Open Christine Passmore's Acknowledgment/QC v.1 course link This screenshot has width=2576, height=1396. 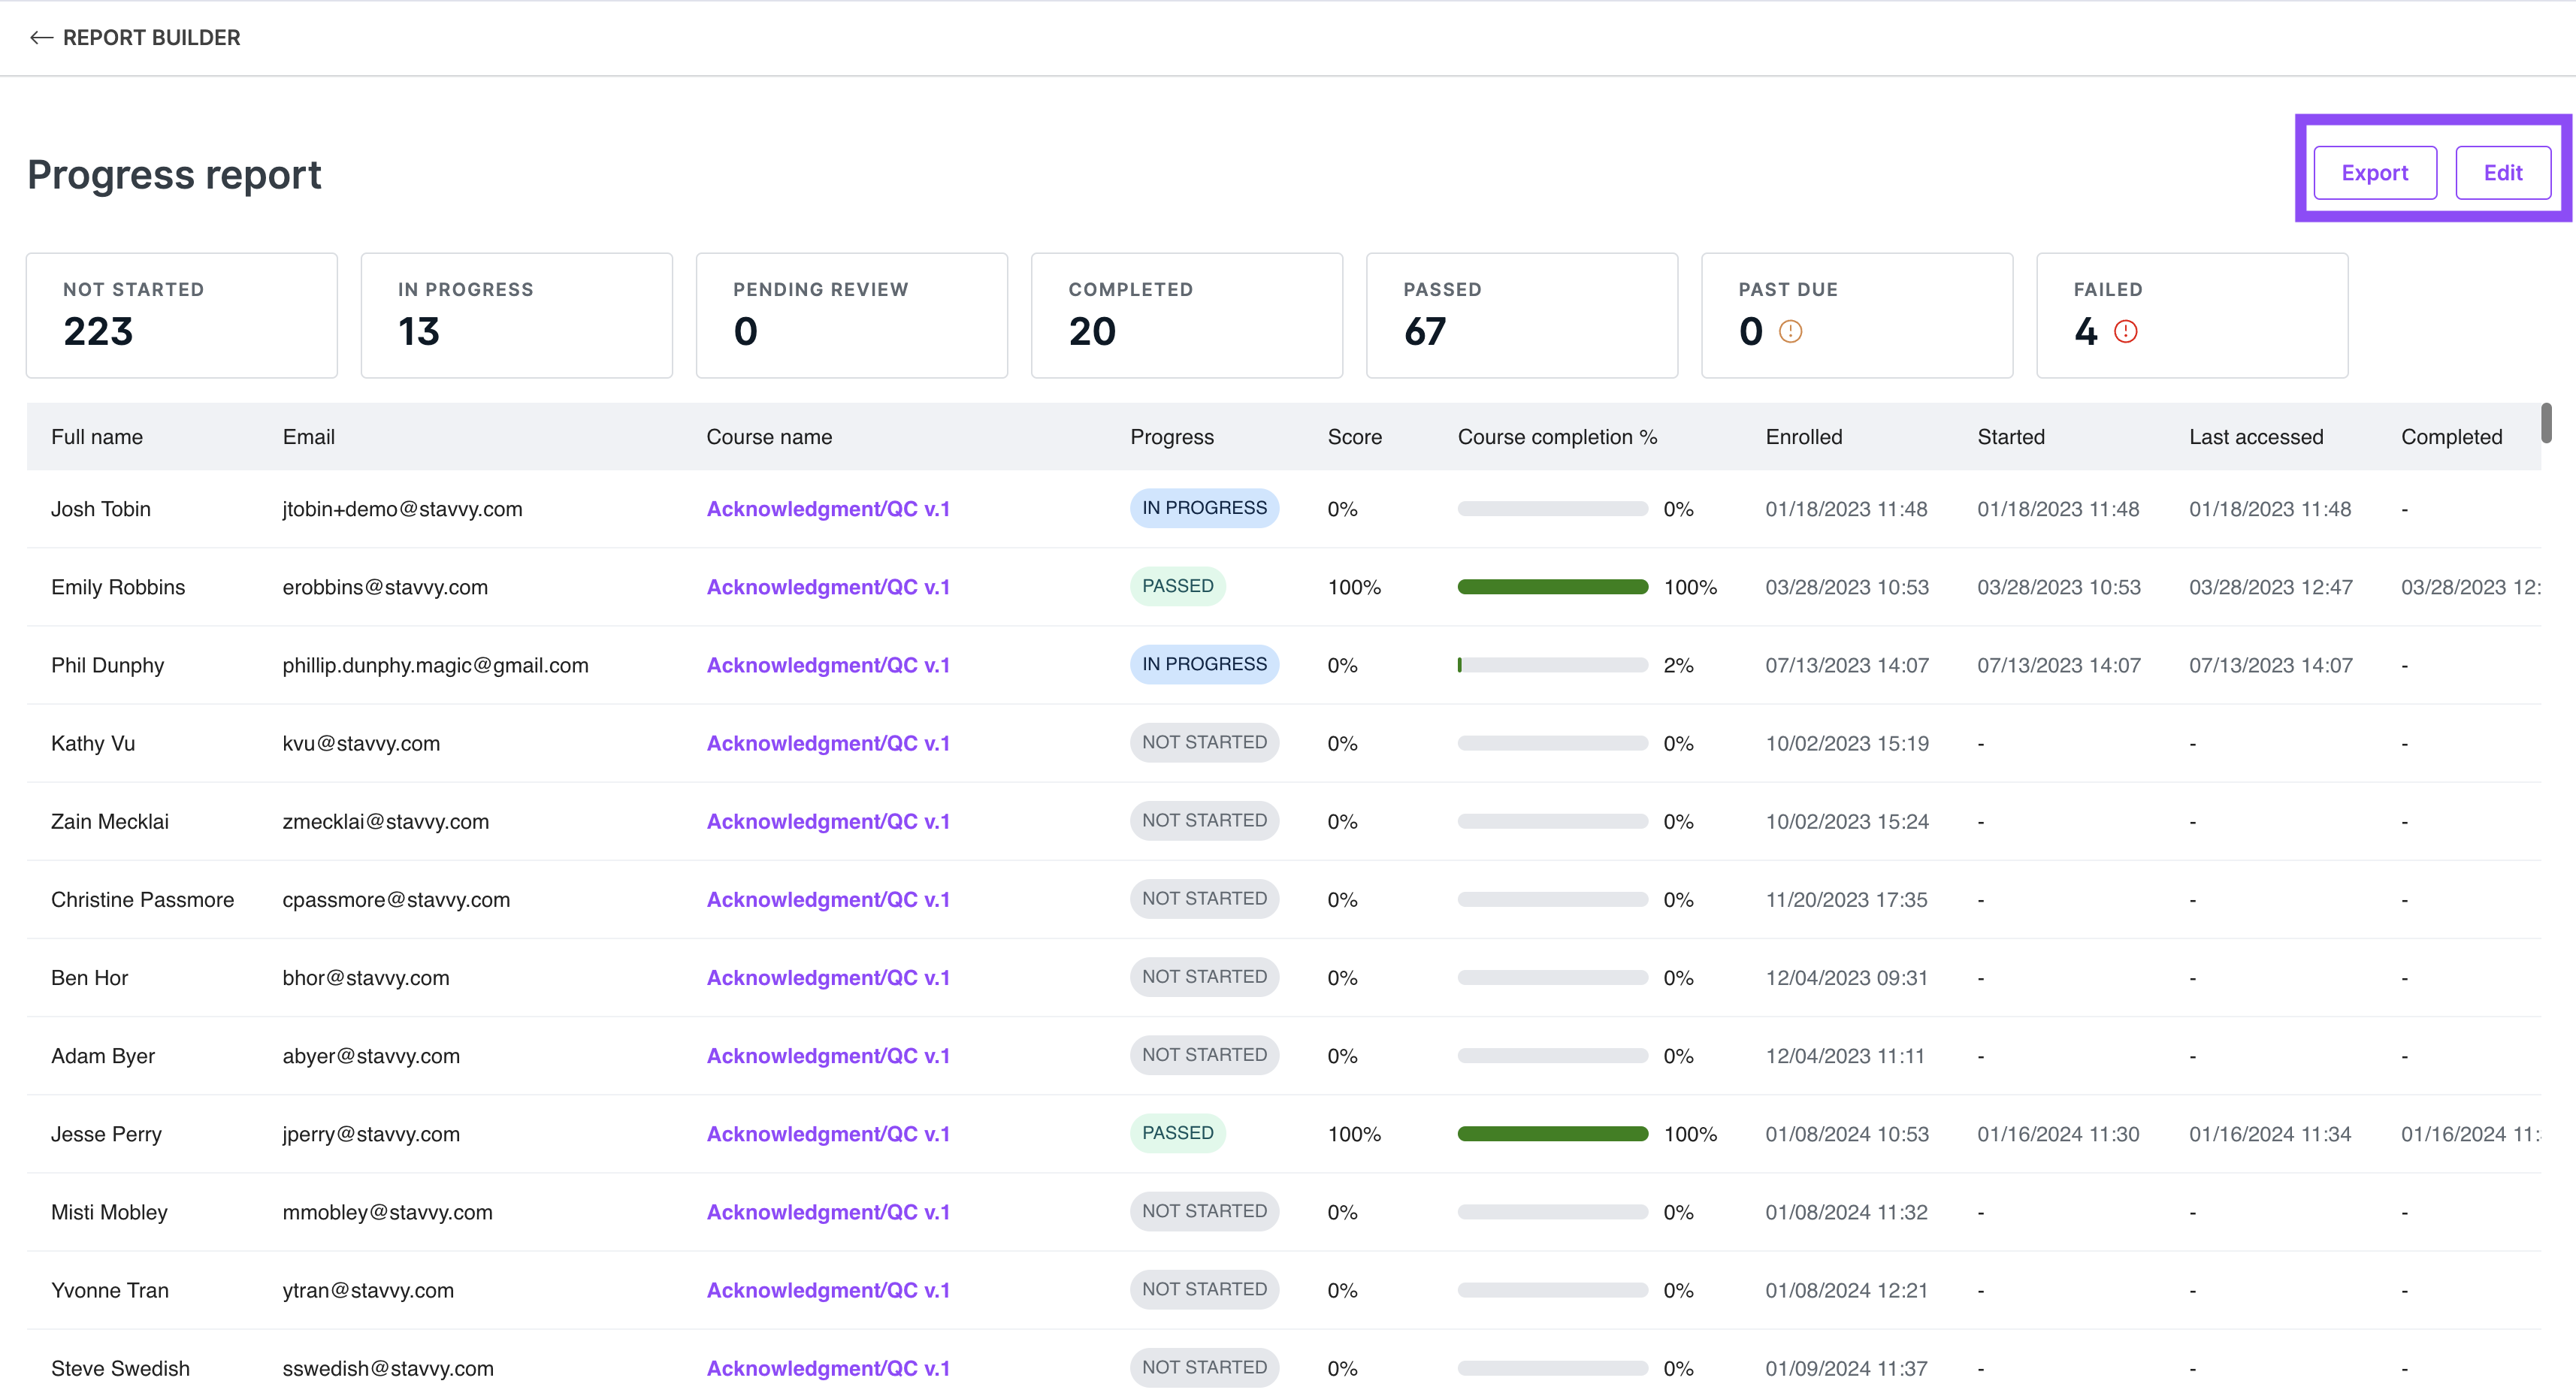pos(828,899)
